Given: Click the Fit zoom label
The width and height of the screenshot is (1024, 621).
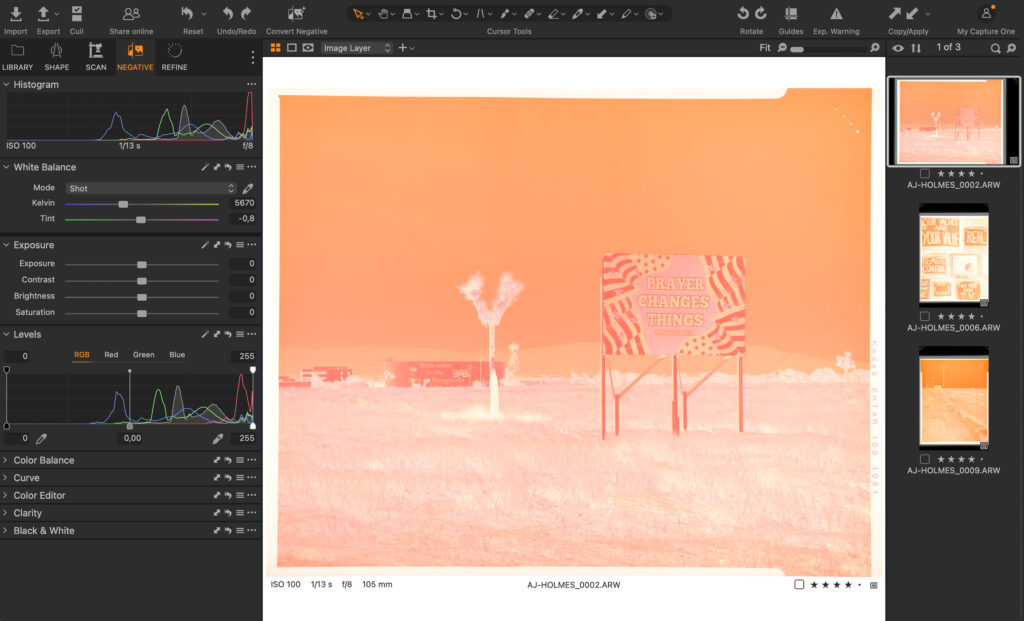Looking at the screenshot, I should 765,48.
